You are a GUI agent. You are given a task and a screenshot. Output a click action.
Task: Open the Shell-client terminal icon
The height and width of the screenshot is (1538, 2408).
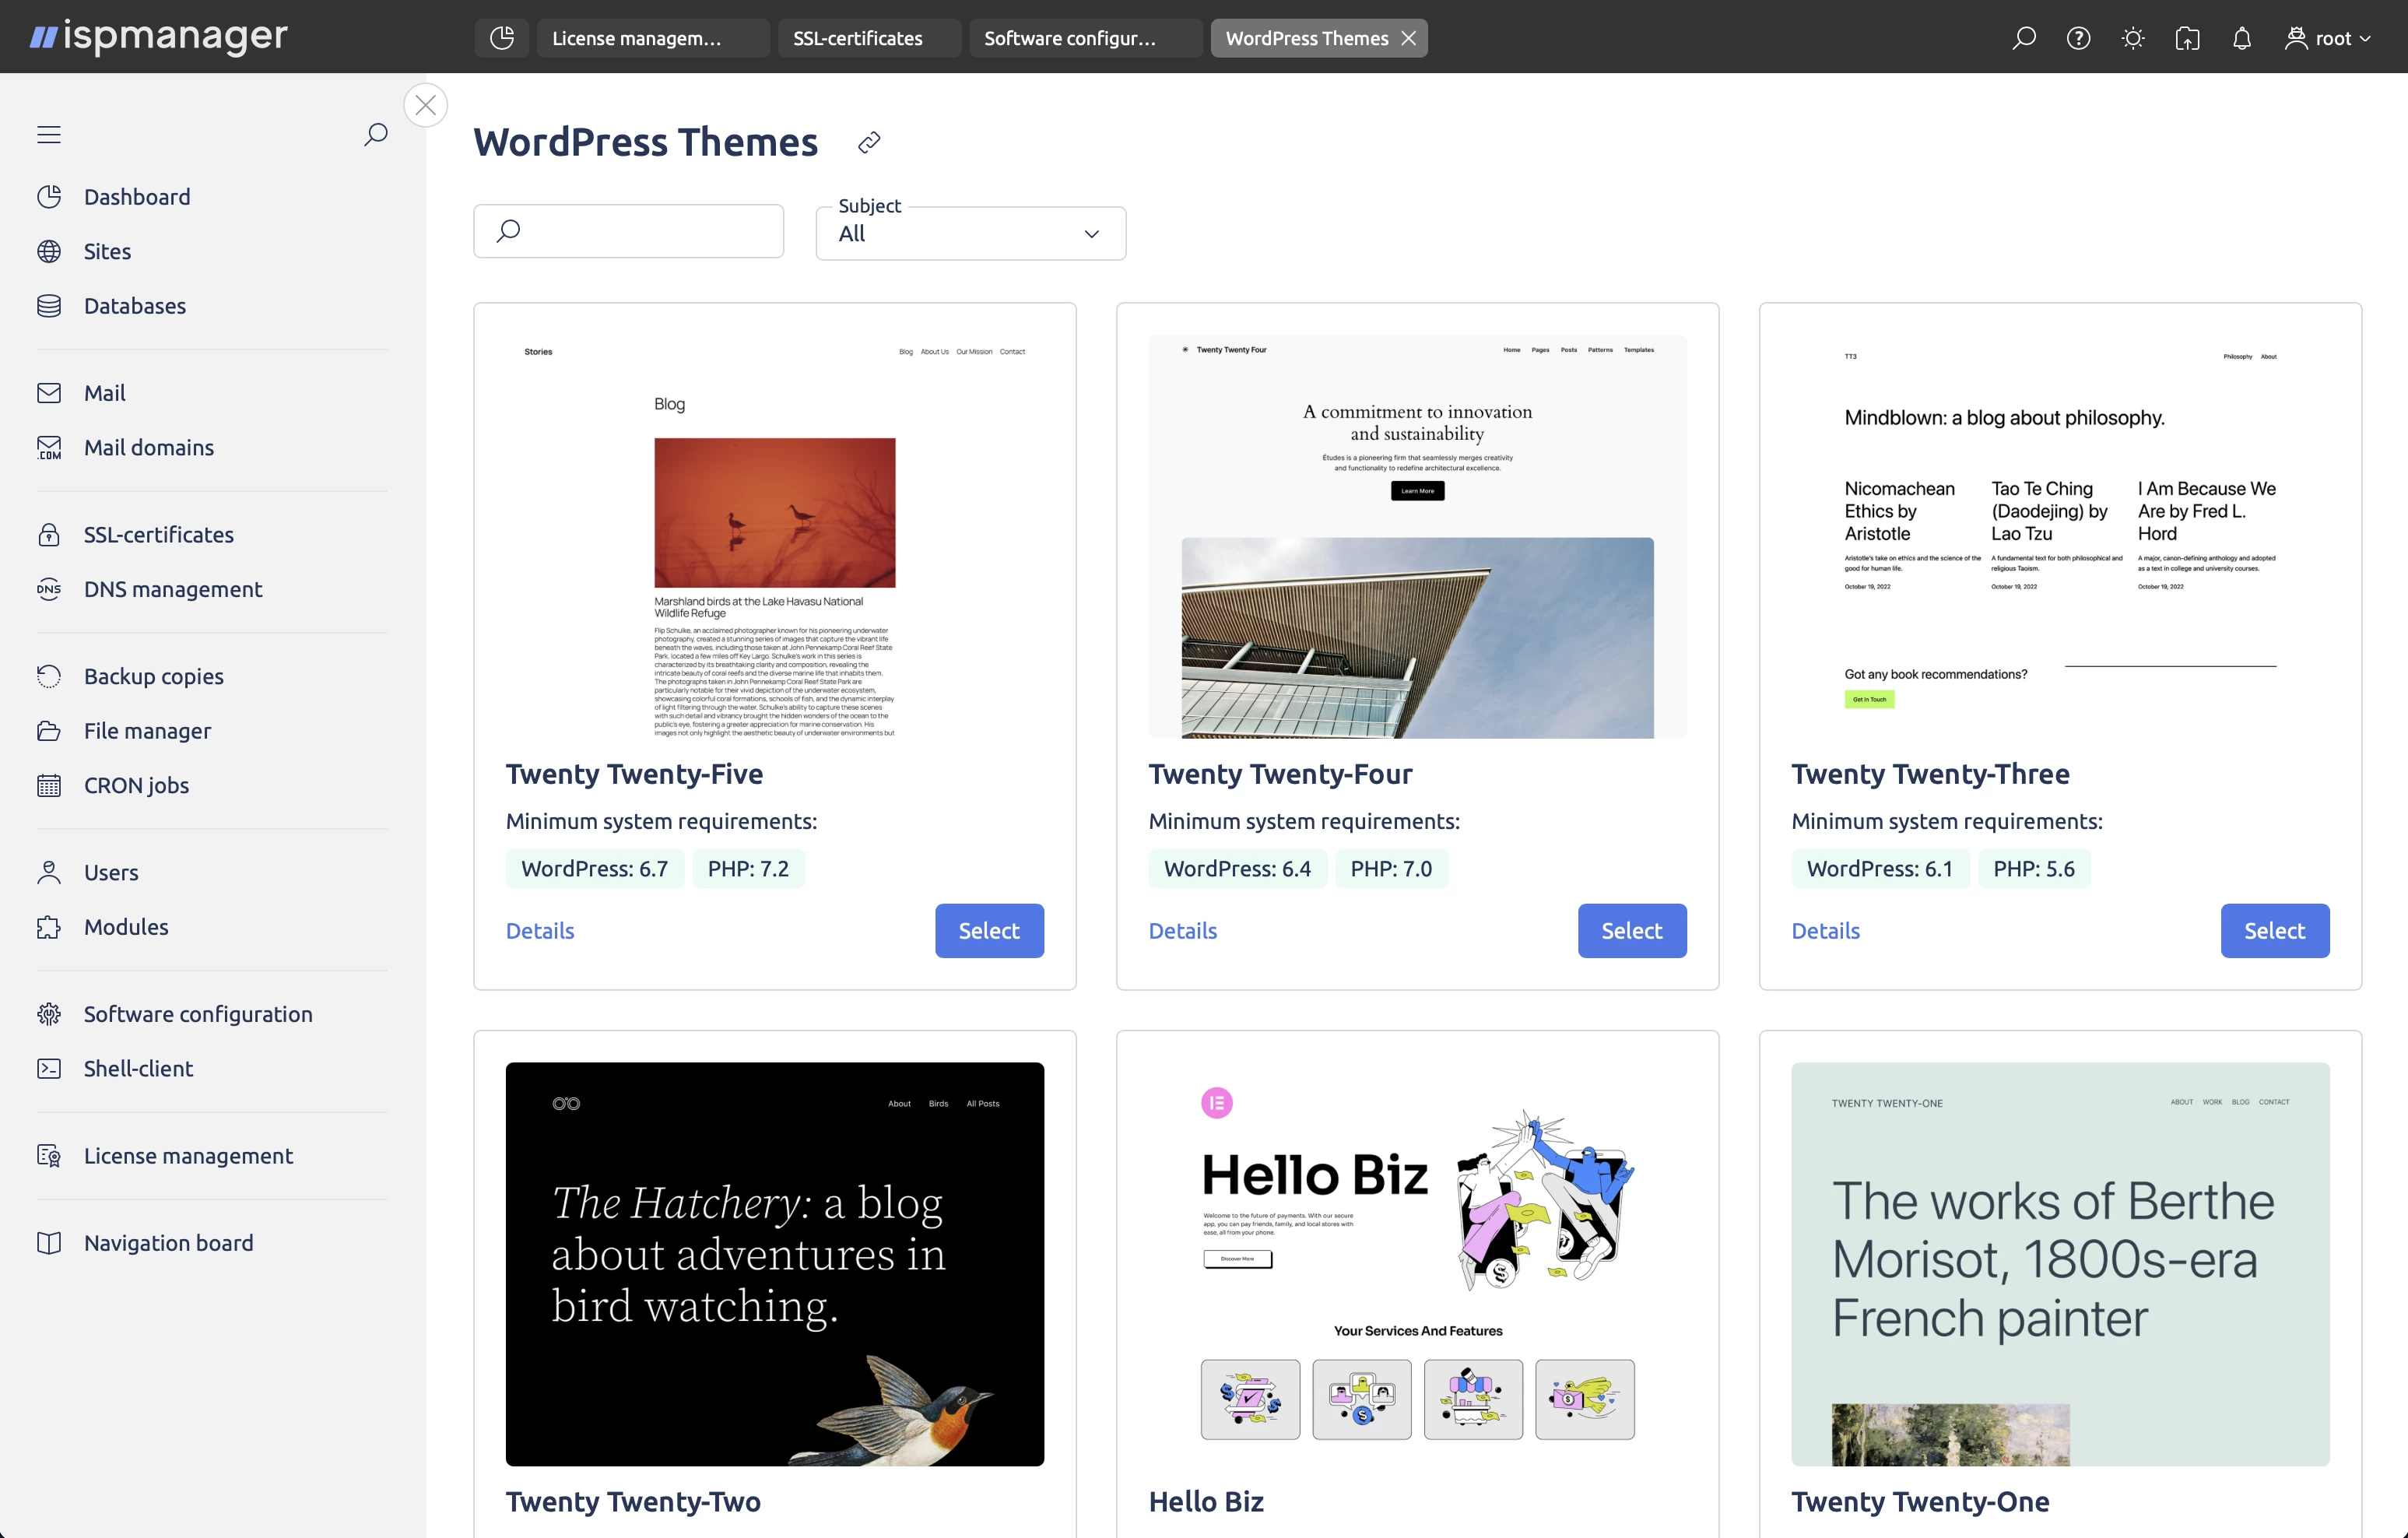click(49, 1068)
